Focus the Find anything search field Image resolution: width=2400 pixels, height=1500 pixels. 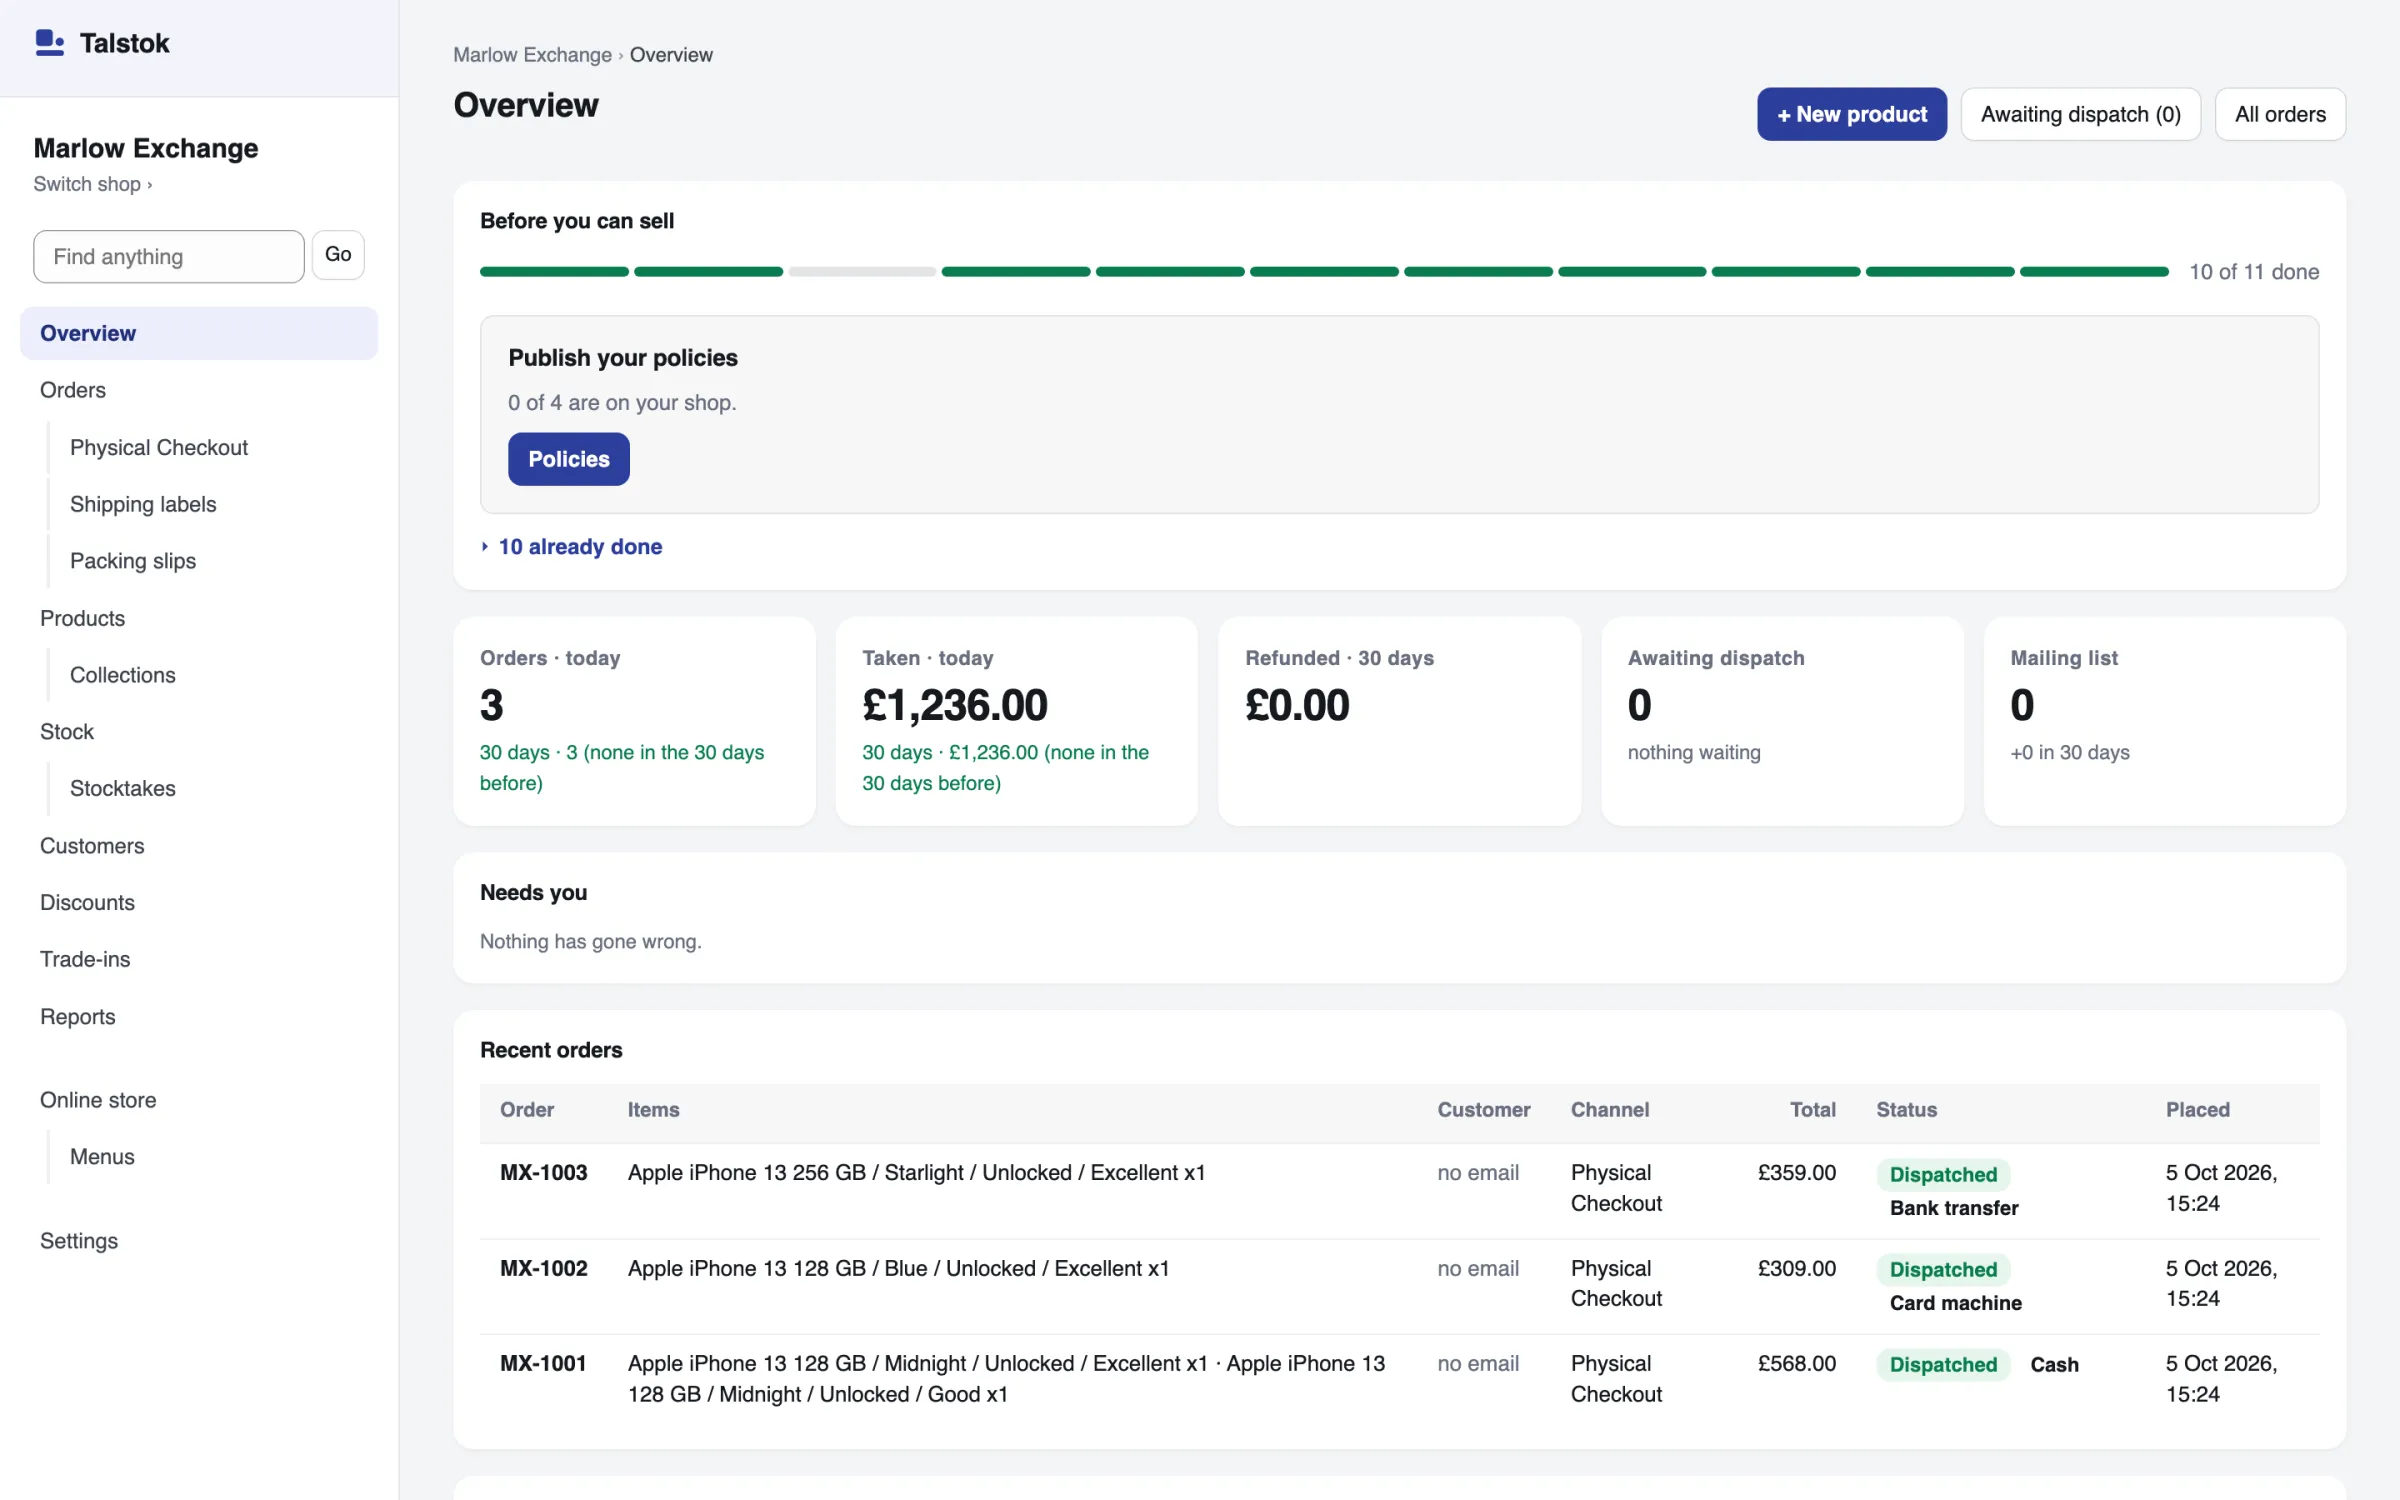pyautogui.click(x=168, y=257)
